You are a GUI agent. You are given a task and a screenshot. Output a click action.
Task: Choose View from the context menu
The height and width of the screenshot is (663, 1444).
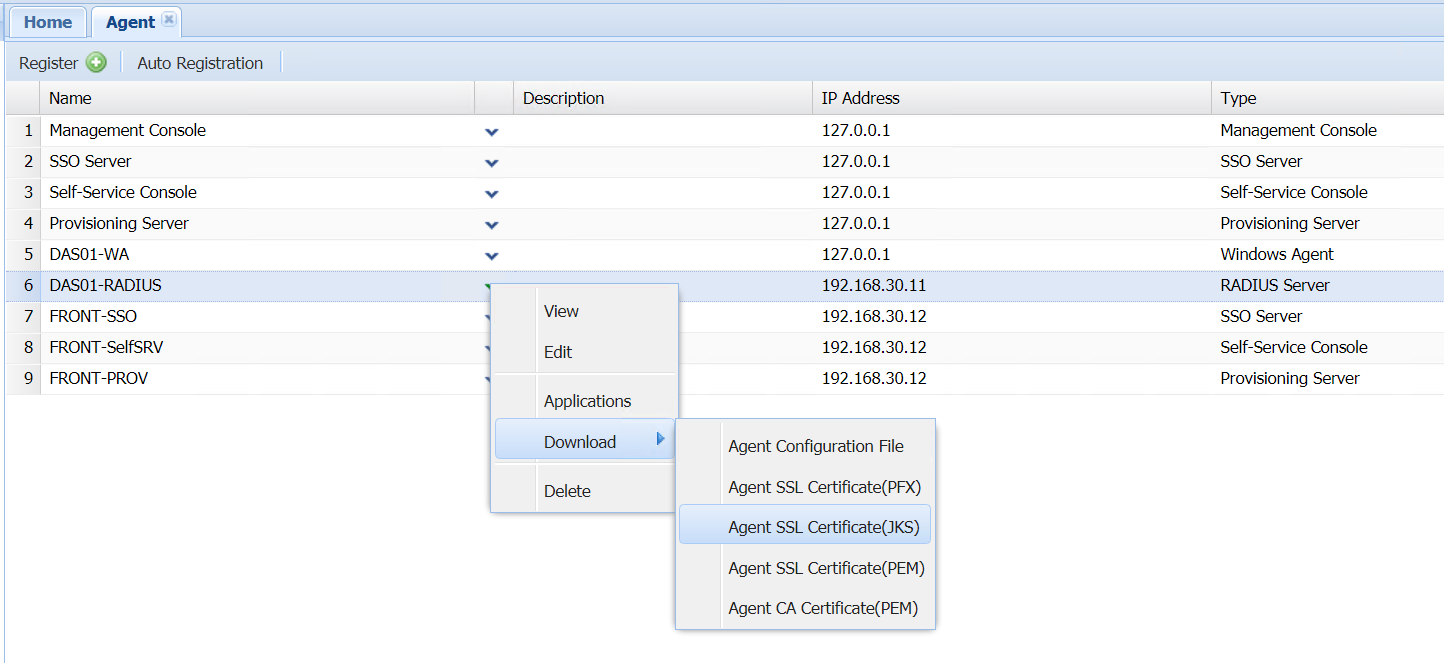coord(561,311)
